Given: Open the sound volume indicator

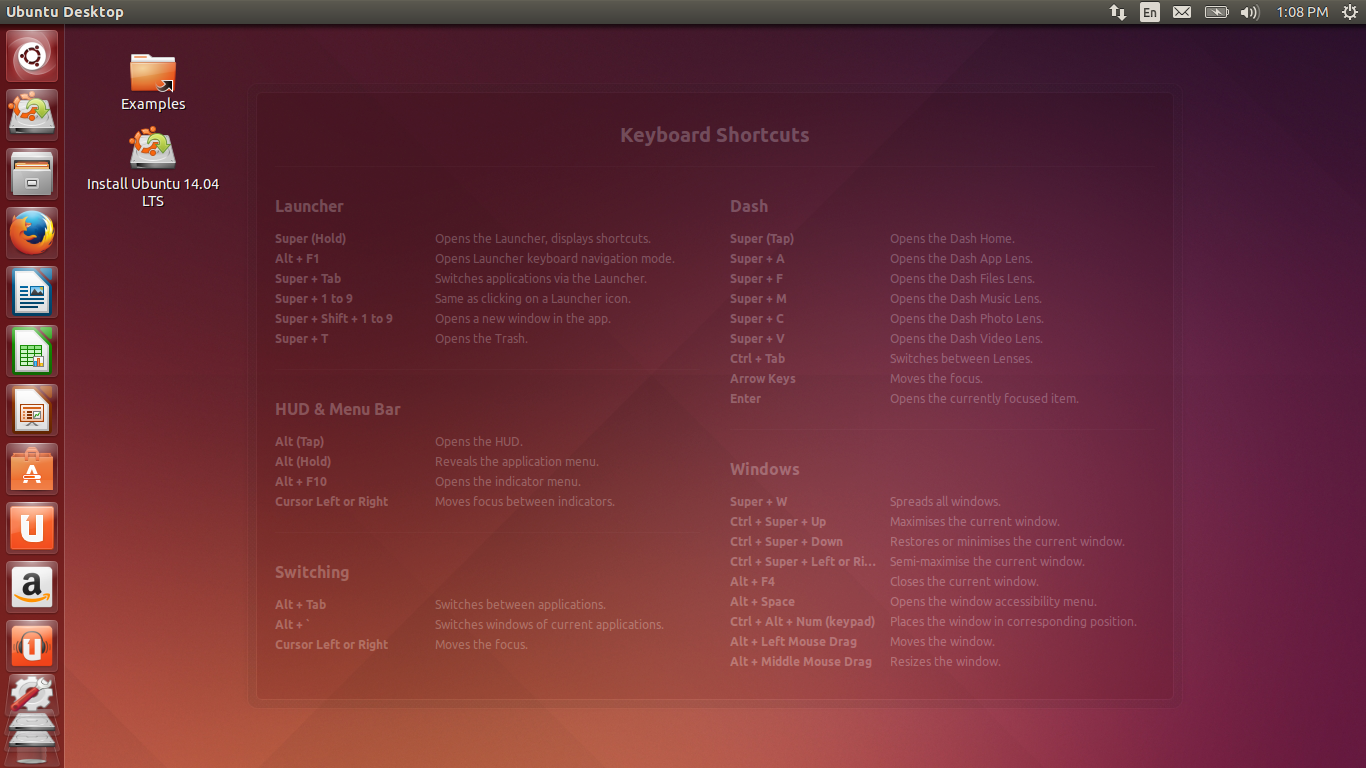Looking at the screenshot, I should tap(1249, 12).
